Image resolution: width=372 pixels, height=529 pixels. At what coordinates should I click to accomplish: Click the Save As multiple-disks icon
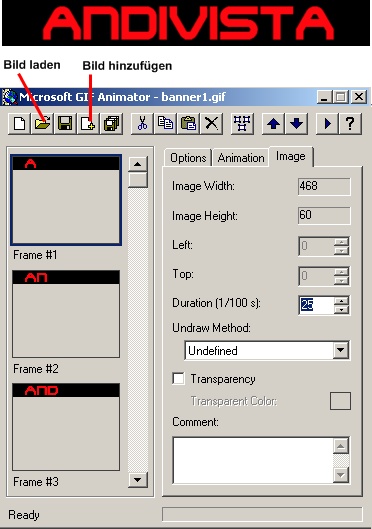click(111, 123)
